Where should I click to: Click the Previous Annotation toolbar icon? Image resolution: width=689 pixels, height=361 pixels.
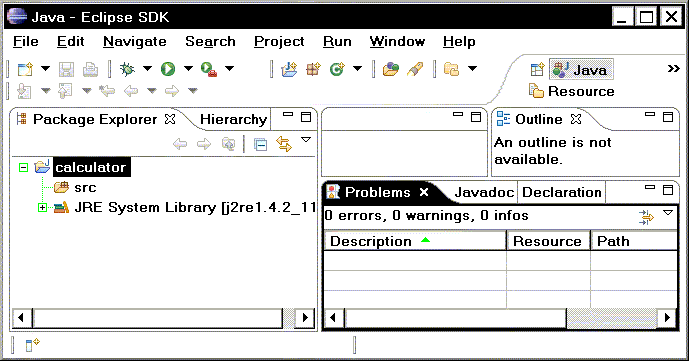65,91
